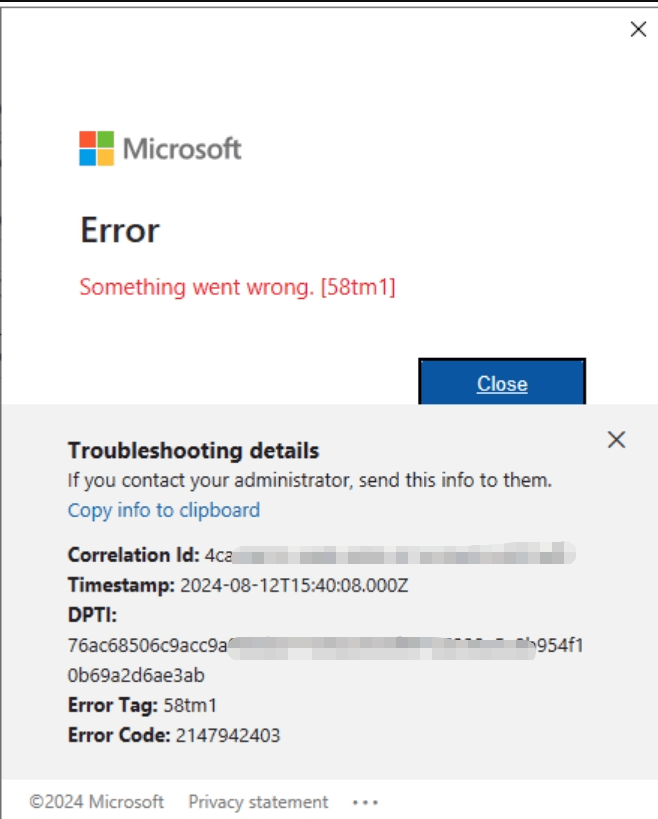Click the Timestamp value in troubleshooting details
This screenshot has width=658, height=819.
point(300,581)
